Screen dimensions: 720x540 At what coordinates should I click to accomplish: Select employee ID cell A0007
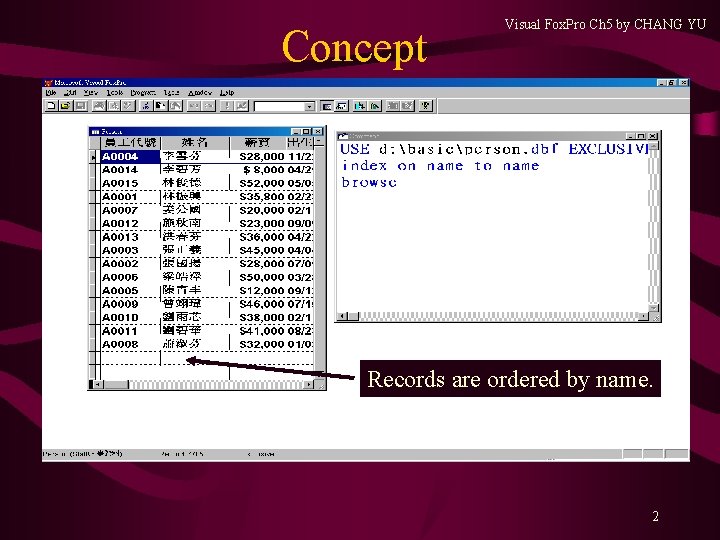pos(130,210)
